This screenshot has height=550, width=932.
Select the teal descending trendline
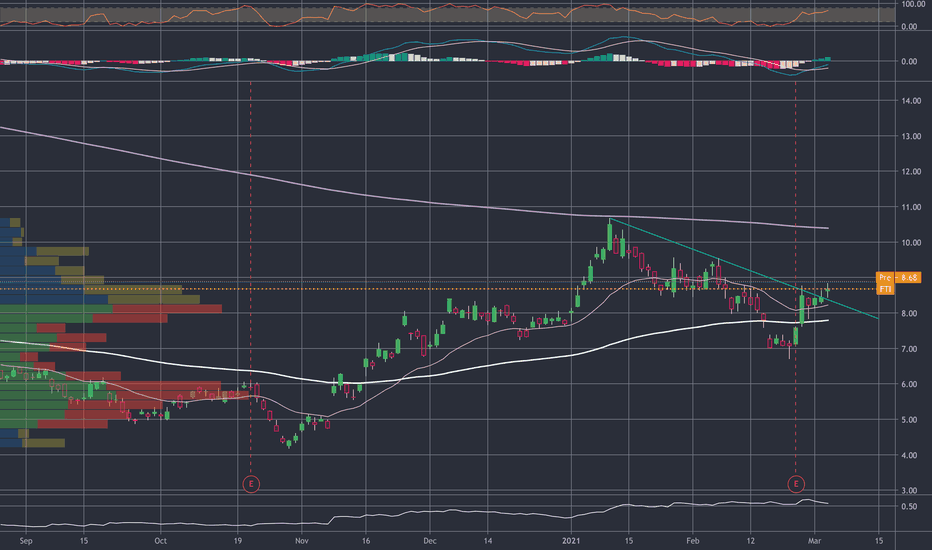743,269
